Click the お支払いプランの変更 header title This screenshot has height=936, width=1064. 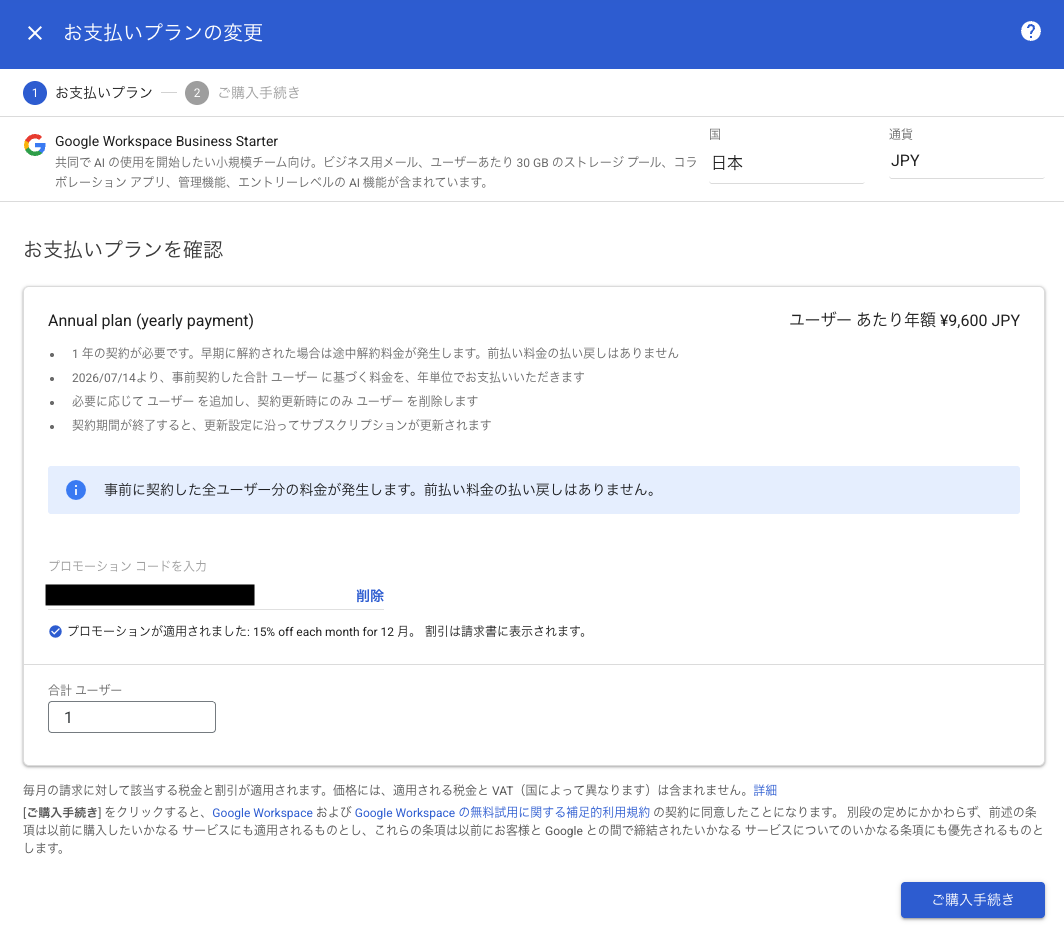[x=163, y=33]
